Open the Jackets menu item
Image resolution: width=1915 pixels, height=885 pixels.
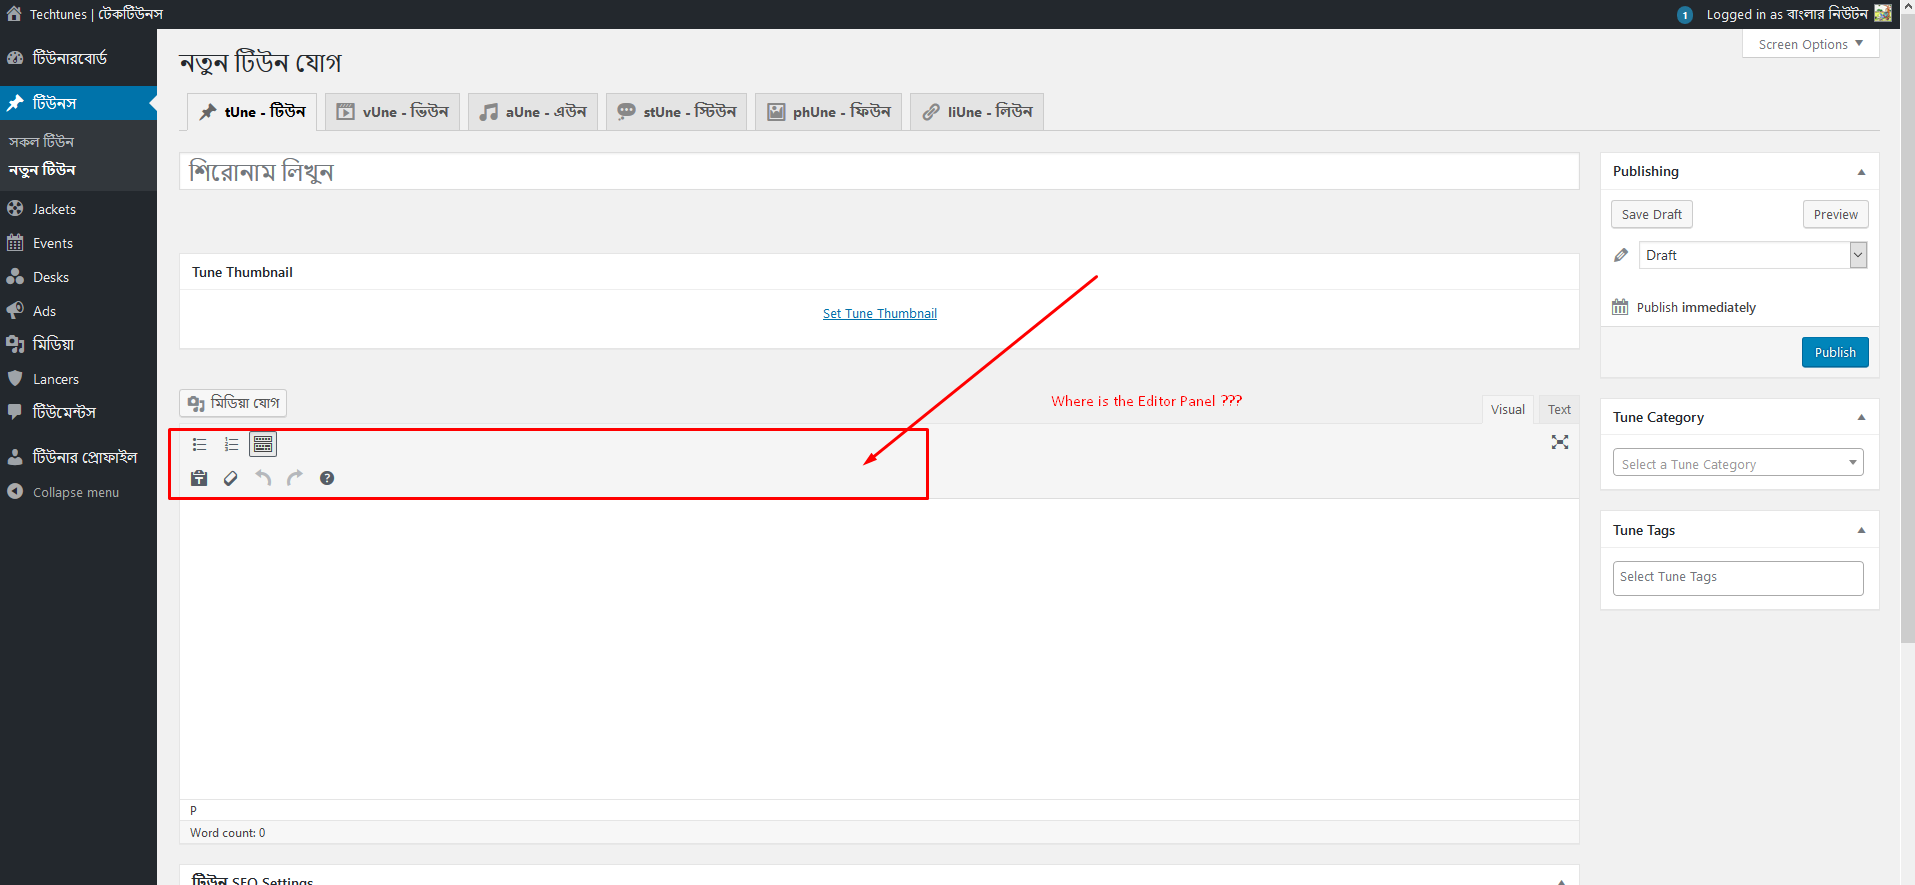pos(78,209)
